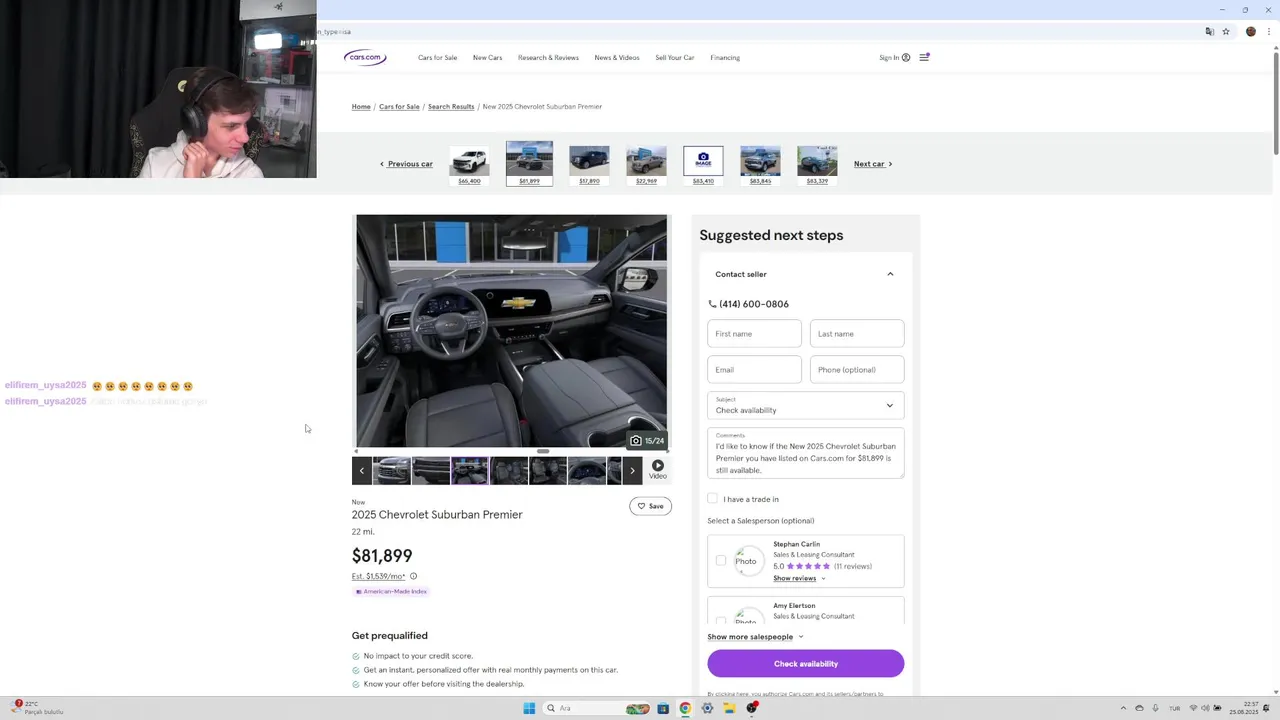The height and width of the screenshot is (720, 1280).
Task: Click the info icon beside estimated payment
Action: coord(413,576)
